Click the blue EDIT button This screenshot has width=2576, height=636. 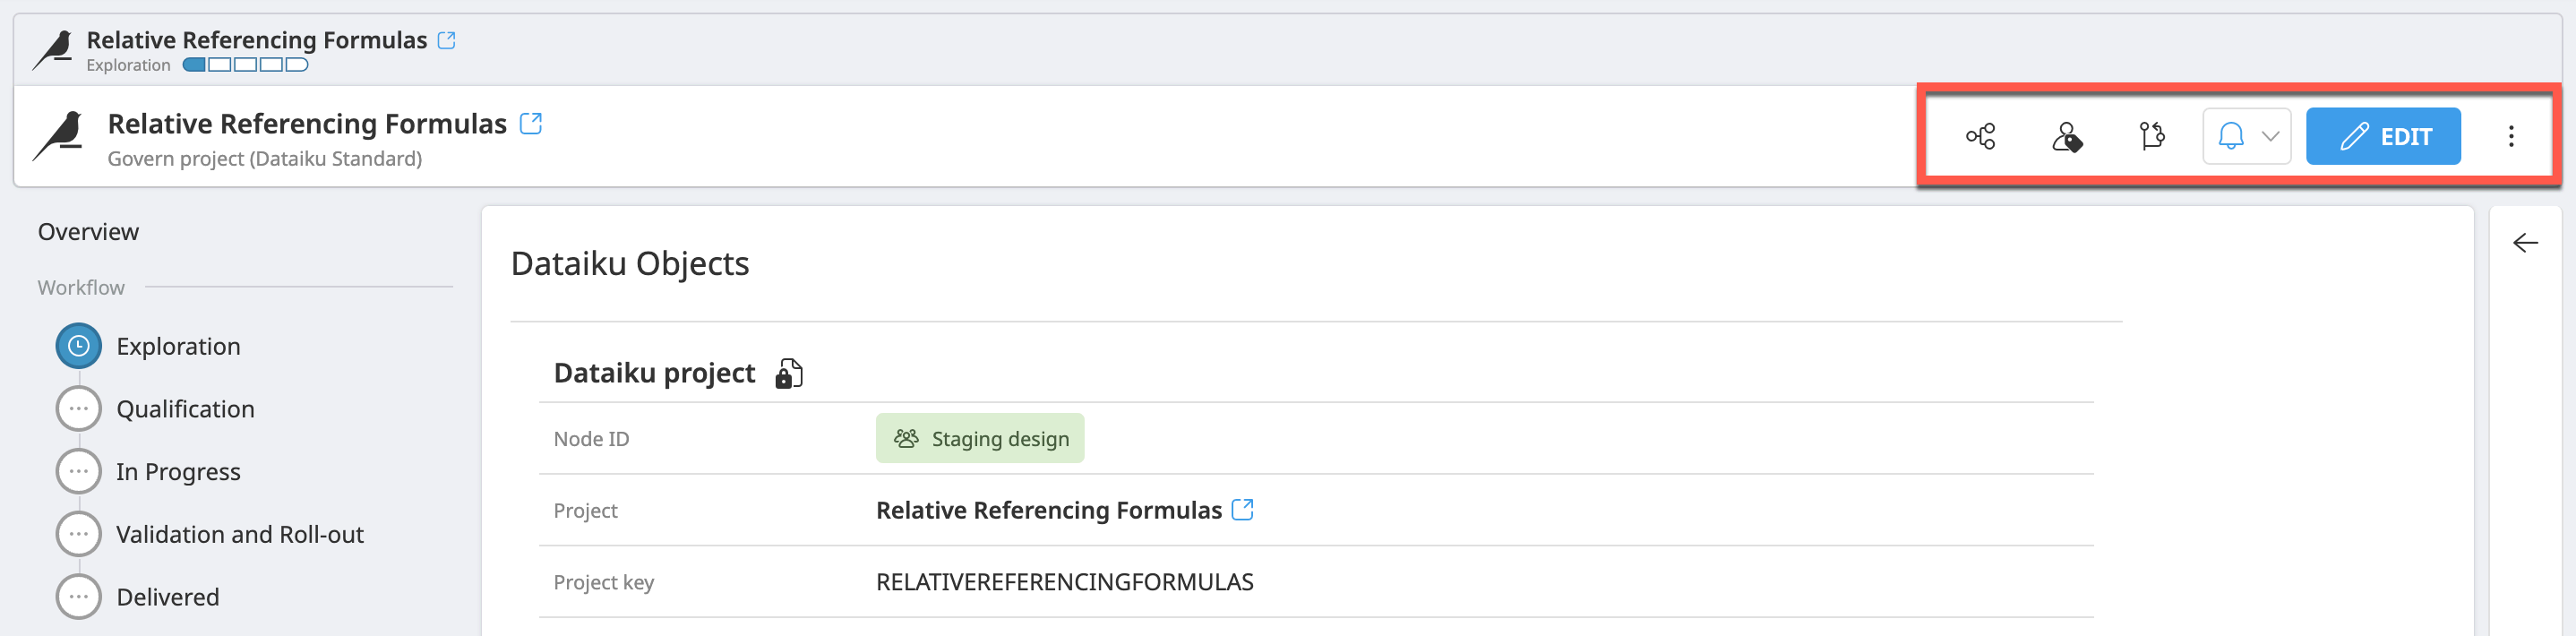coord(2383,136)
